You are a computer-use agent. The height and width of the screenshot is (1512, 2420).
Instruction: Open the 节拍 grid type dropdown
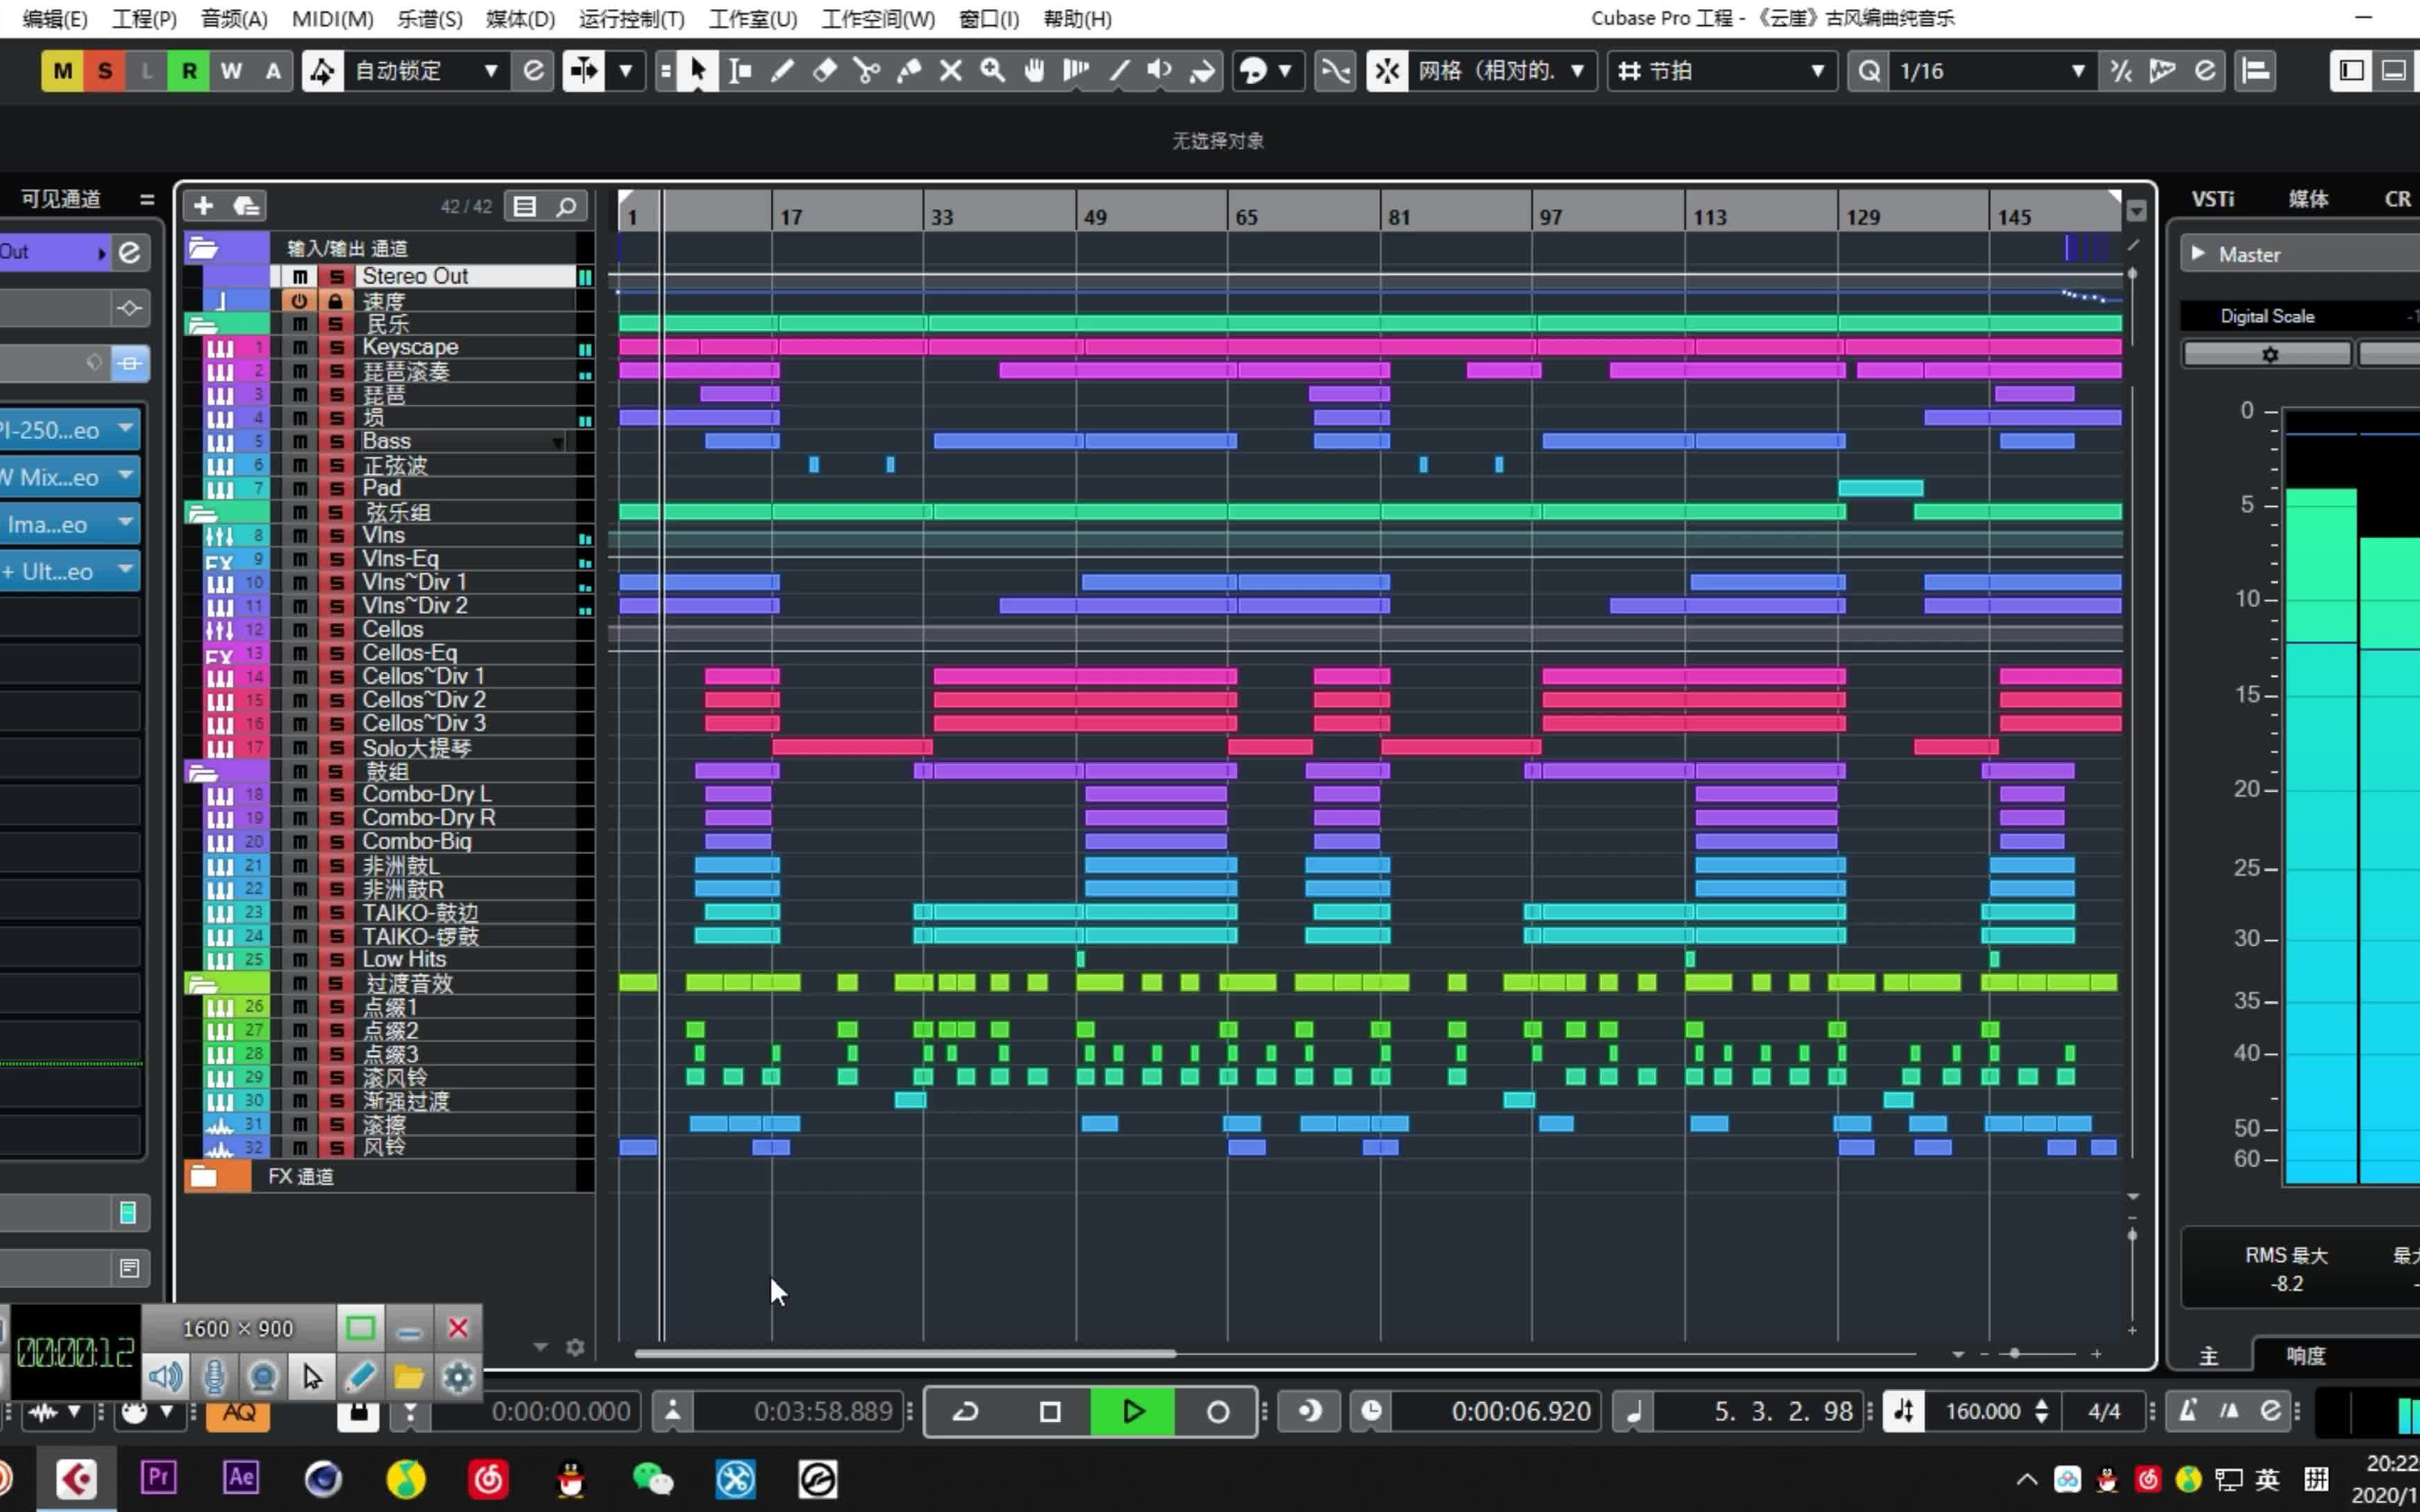click(x=1722, y=71)
